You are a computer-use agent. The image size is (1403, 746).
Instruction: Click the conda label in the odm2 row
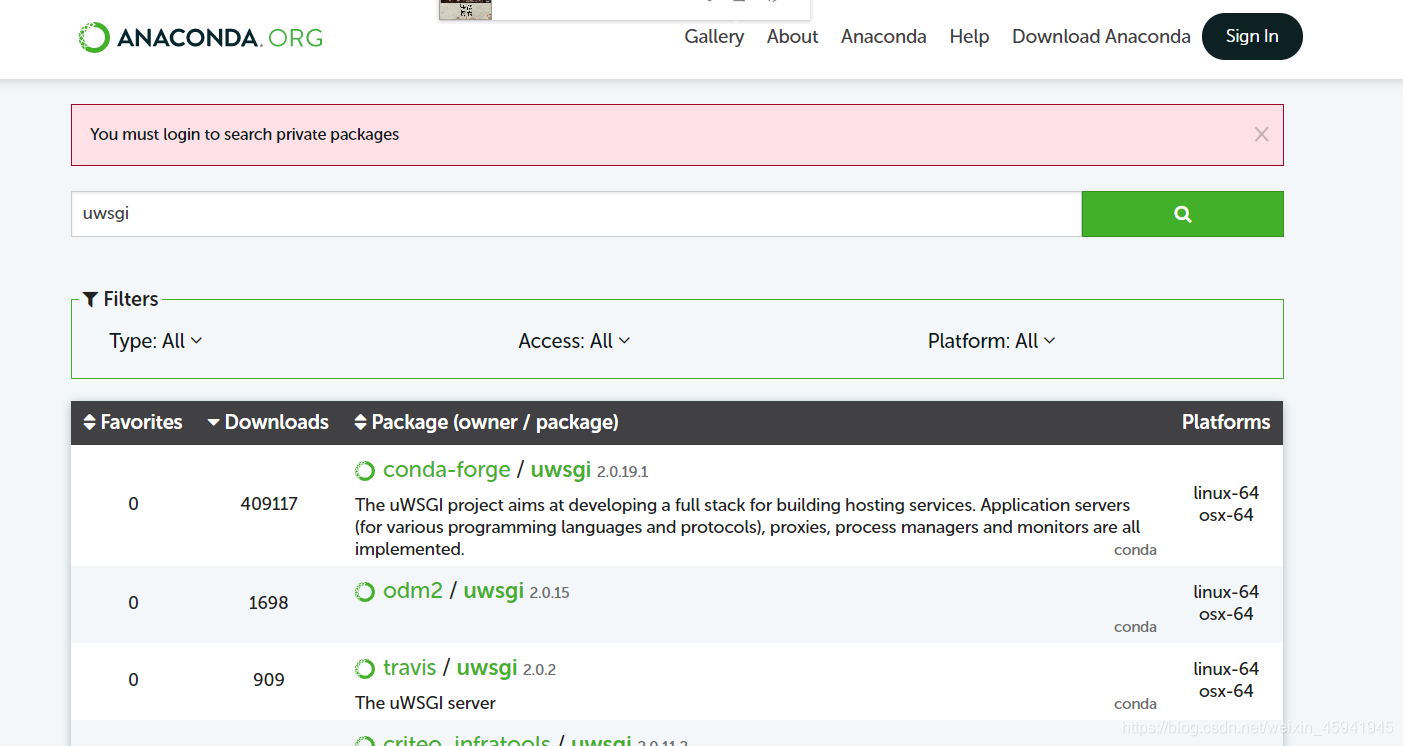pos(1135,627)
